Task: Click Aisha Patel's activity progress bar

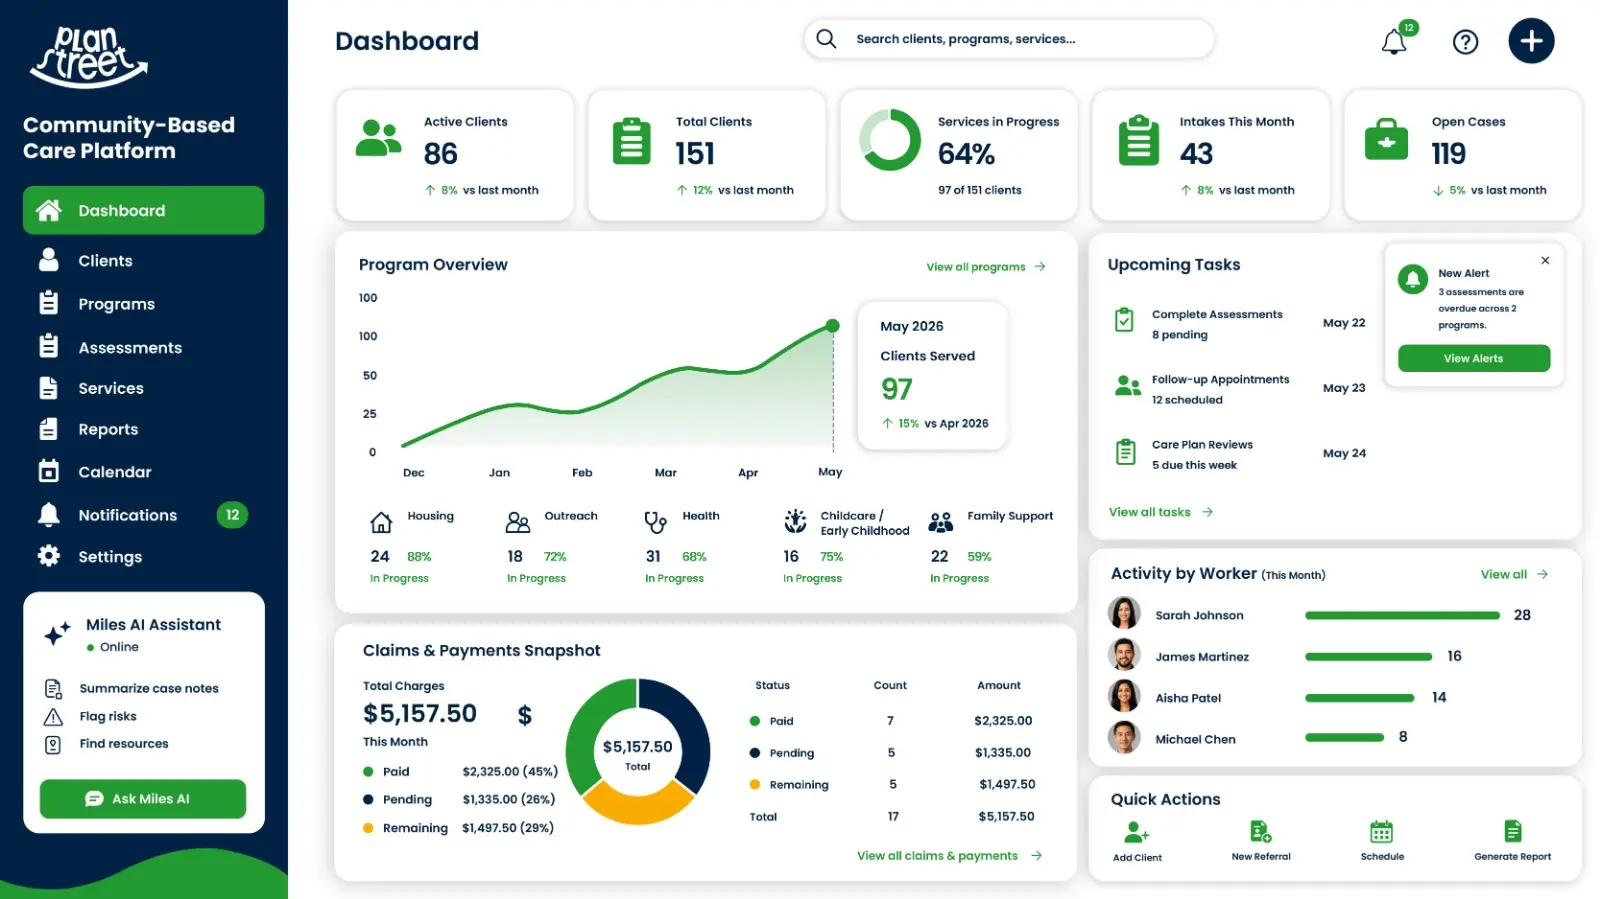Action: click(x=1360, y=698)
